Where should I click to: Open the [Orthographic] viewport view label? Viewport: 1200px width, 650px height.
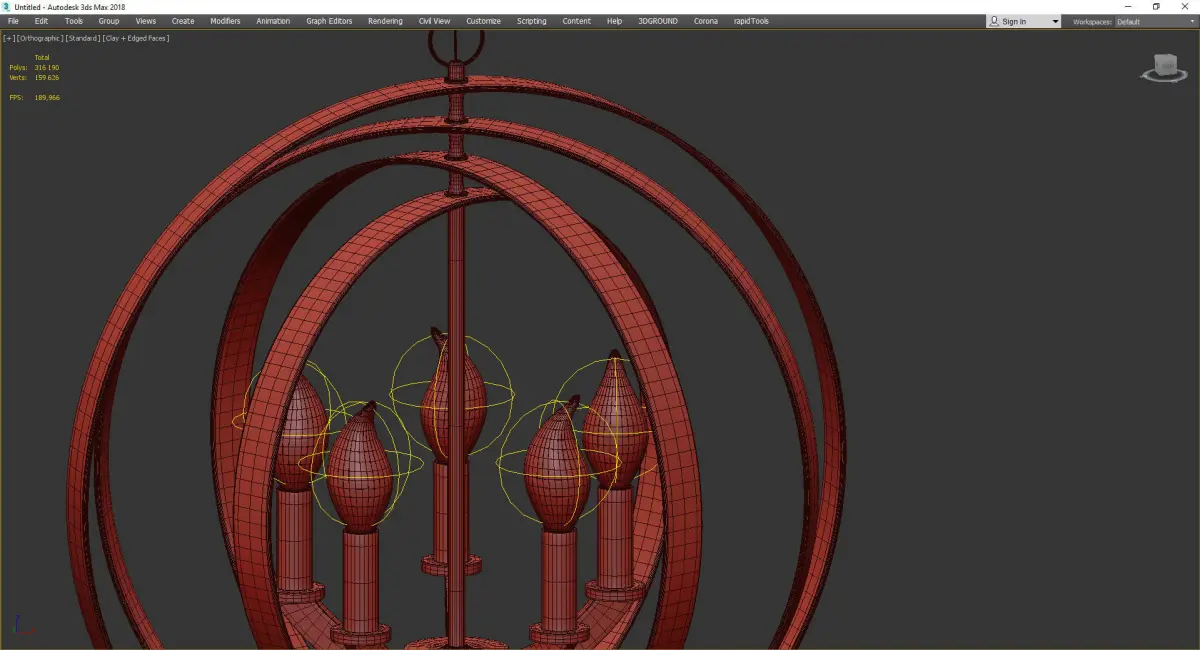40,38
